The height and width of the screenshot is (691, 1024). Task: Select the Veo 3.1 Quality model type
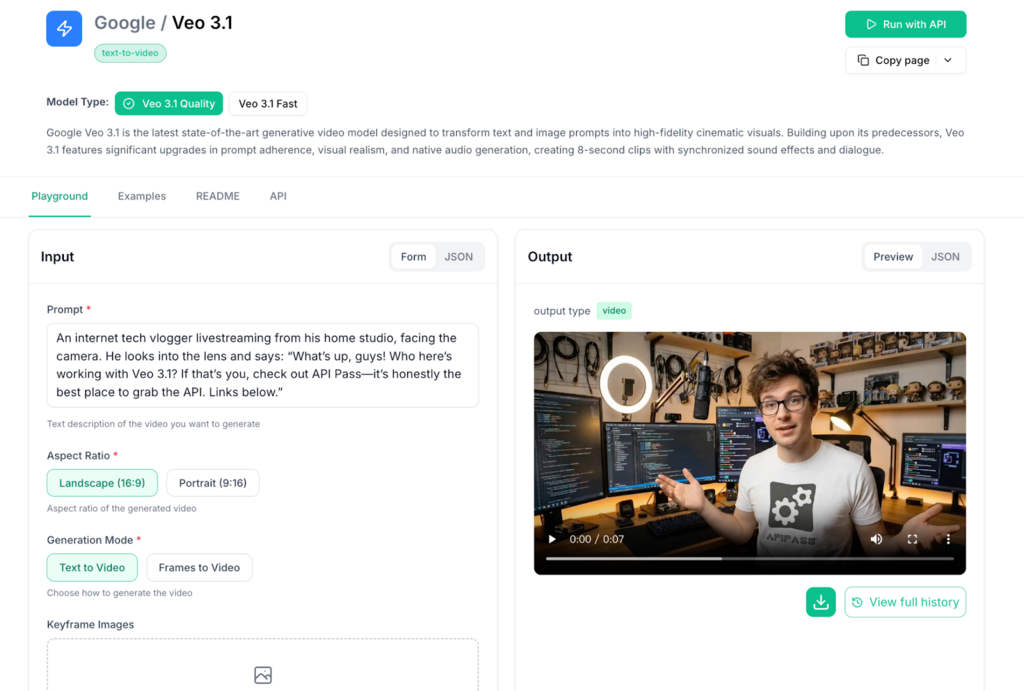pos(169,104)
